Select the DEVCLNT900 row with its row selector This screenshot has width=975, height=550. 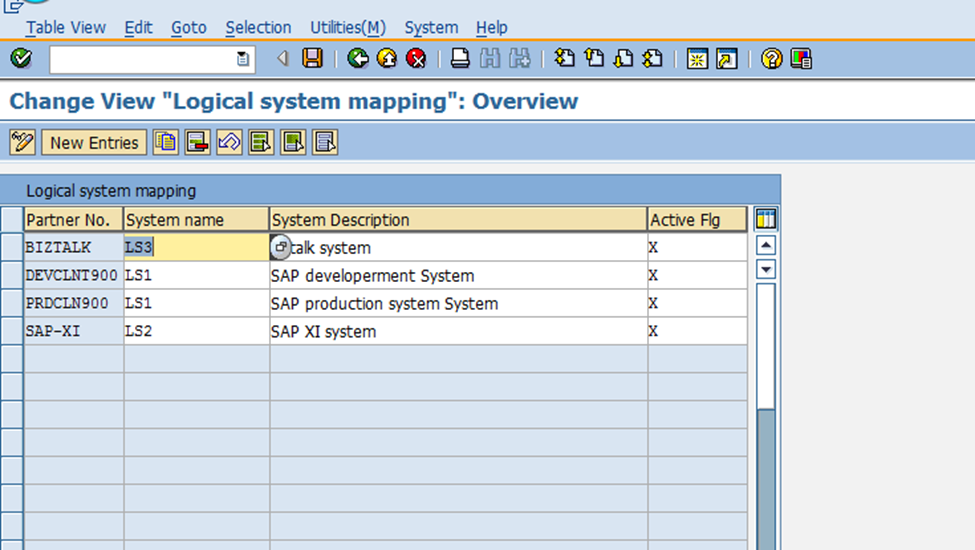[12, 275]
